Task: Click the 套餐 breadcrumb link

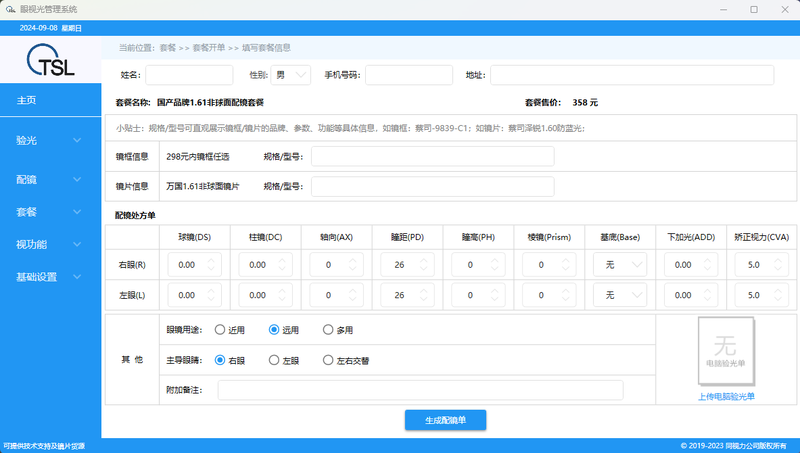Action: coord(167,48)
